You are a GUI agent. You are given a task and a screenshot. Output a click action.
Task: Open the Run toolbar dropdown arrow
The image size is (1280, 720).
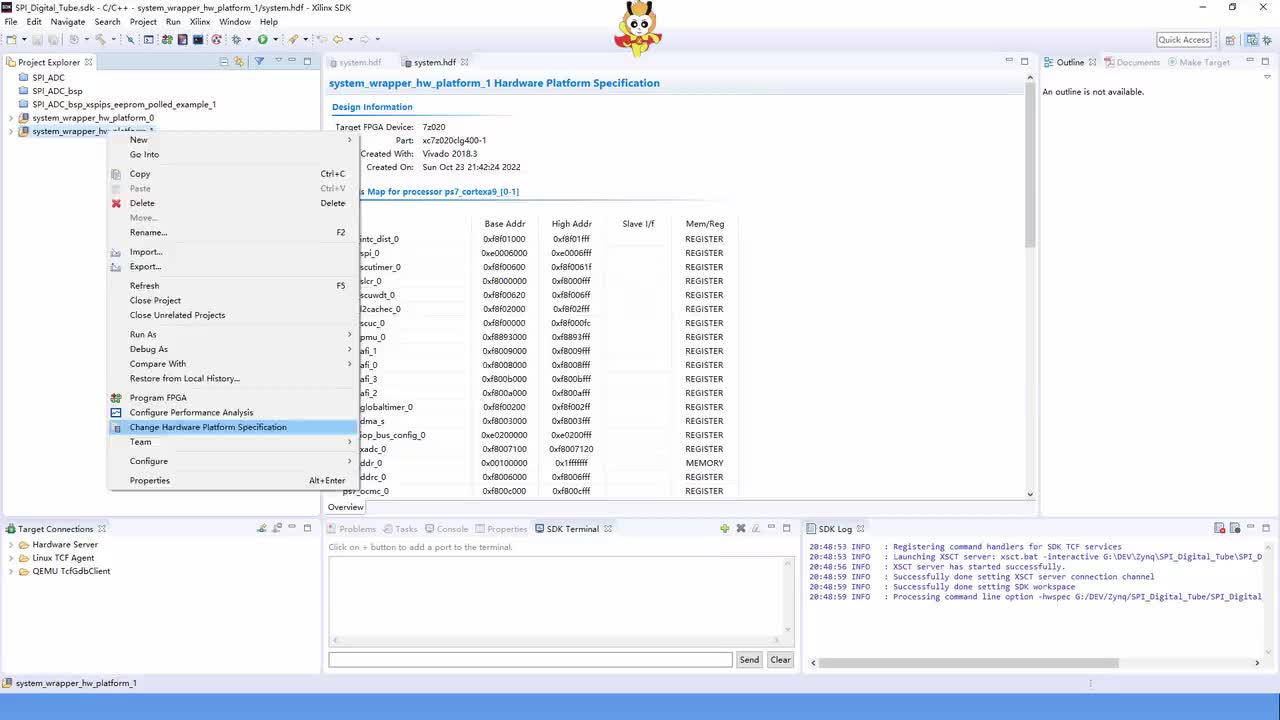275,39
